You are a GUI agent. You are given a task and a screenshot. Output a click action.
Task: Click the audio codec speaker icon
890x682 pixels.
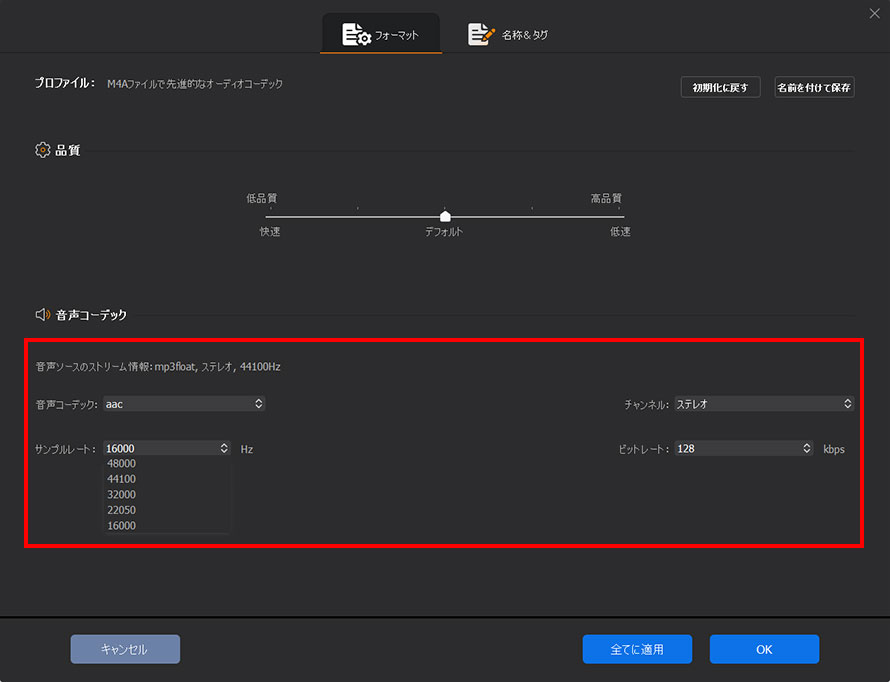coord(42,315)
